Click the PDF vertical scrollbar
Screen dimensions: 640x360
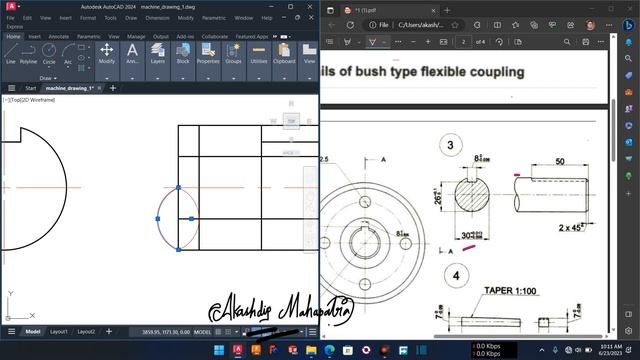(x=613, y=130)
